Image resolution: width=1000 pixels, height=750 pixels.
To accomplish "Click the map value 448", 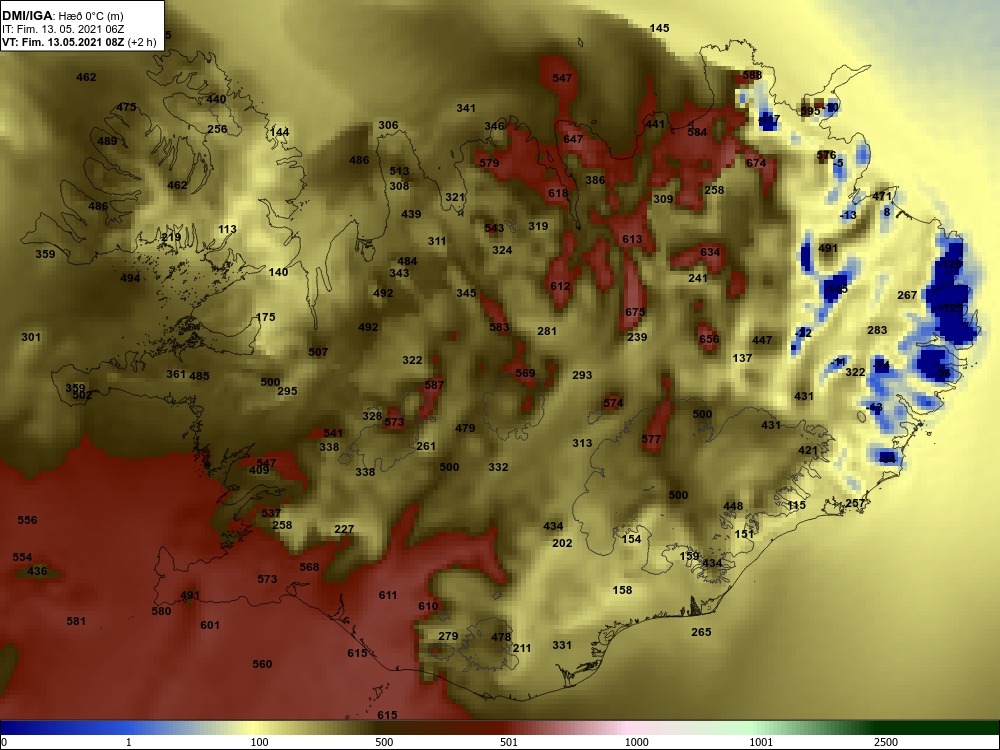I will pyautogui.click(x=733, y=506).
